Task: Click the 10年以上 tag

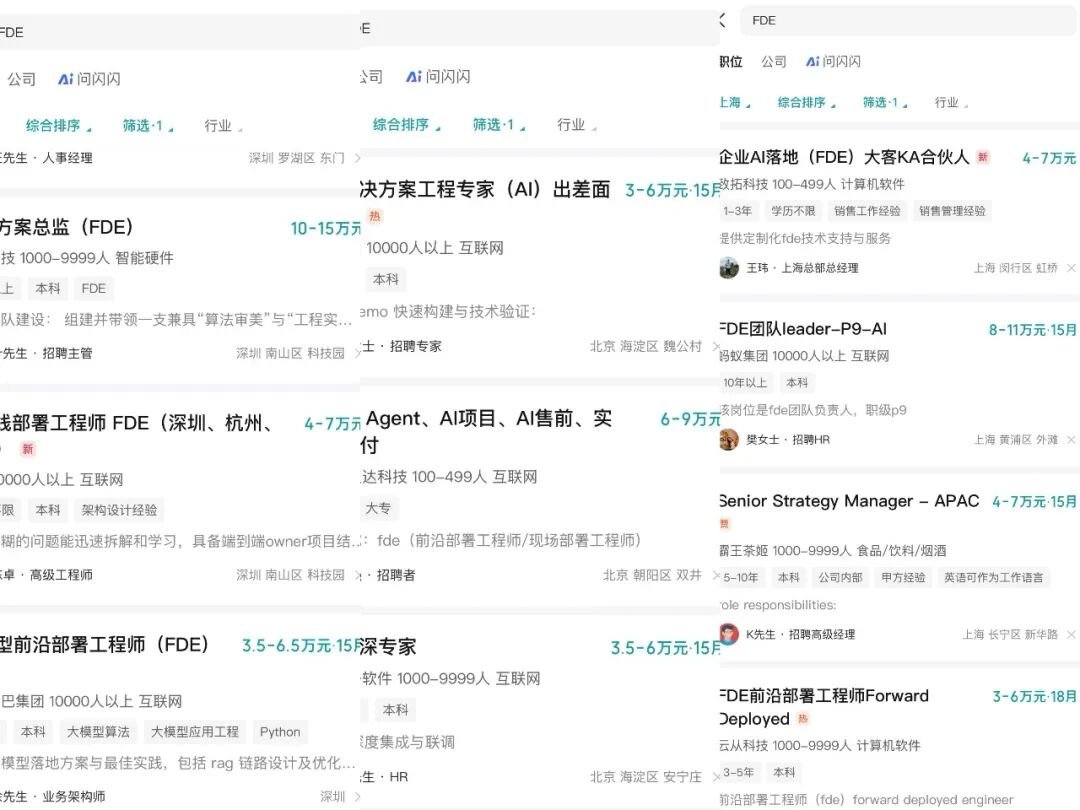Action: pyautogui.click(x=745, y=383)
